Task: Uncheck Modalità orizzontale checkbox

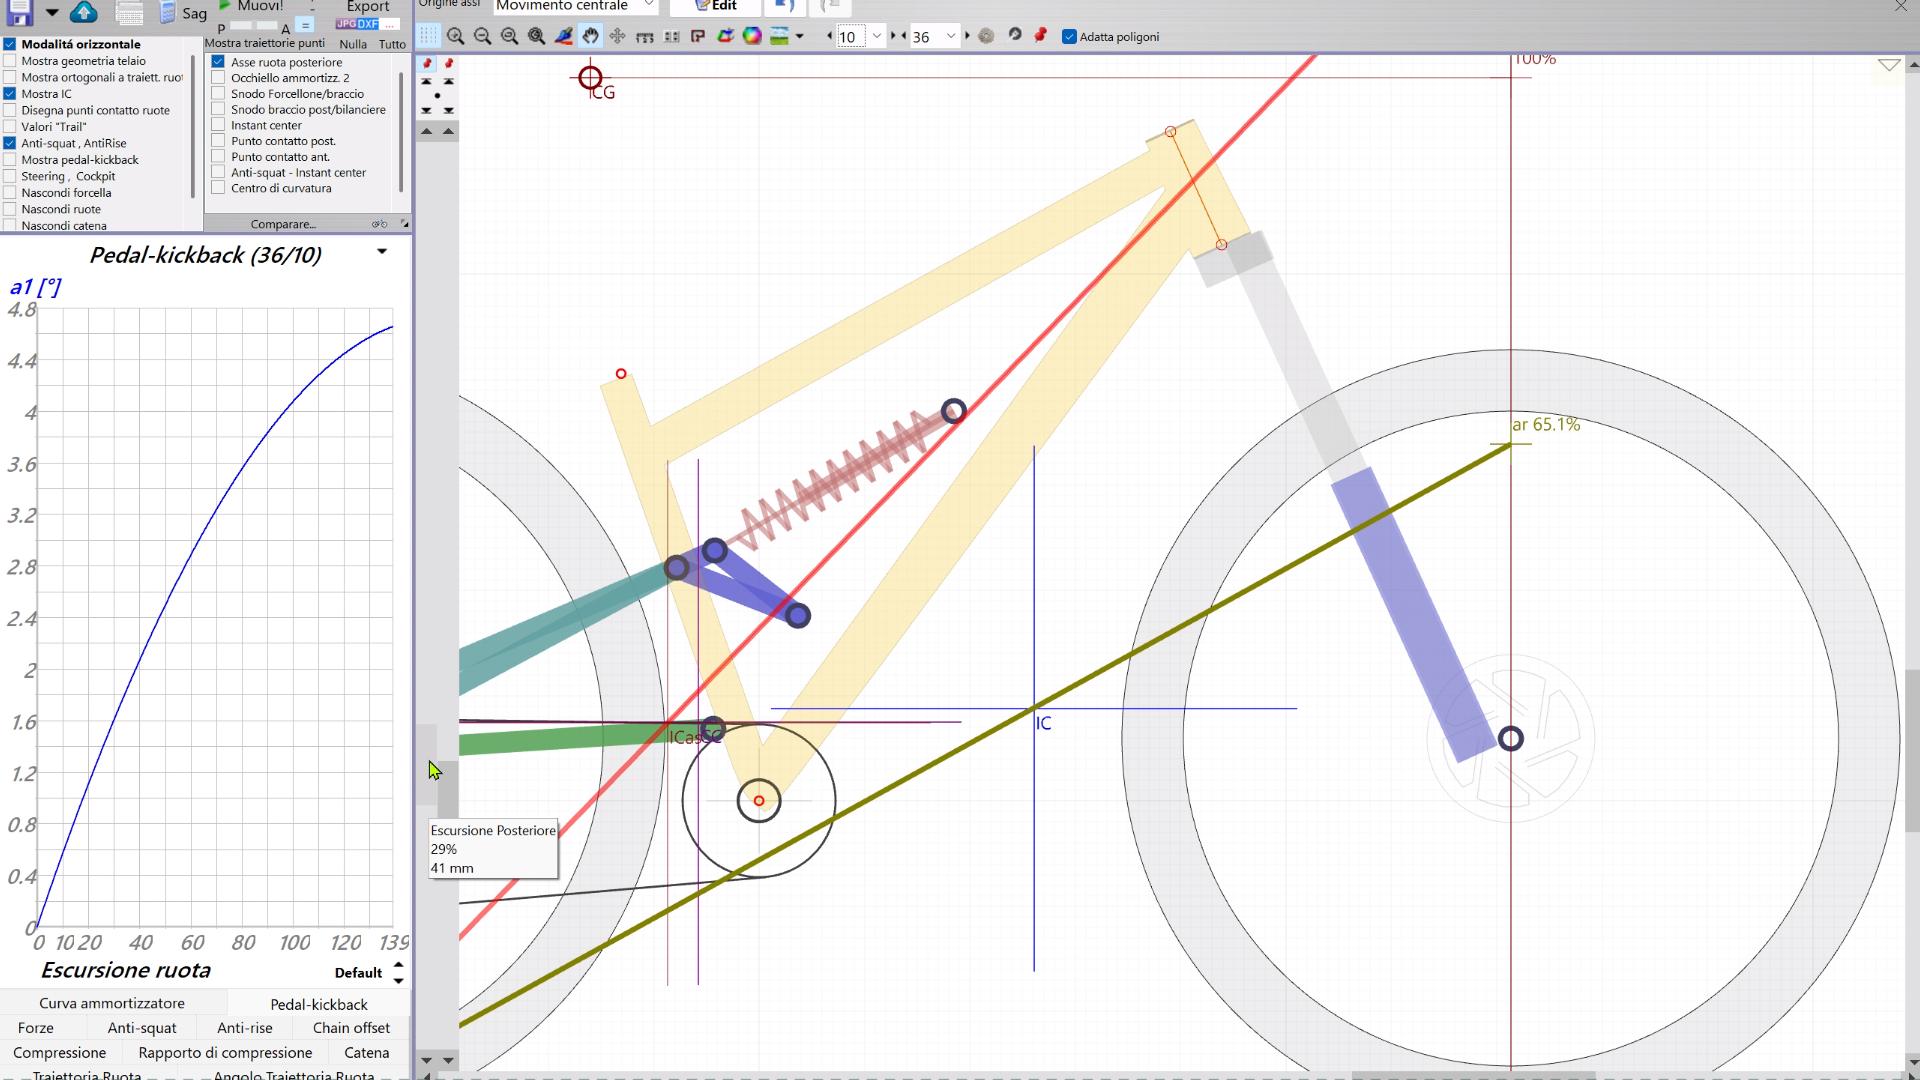Action: click(x=10, y=44)
